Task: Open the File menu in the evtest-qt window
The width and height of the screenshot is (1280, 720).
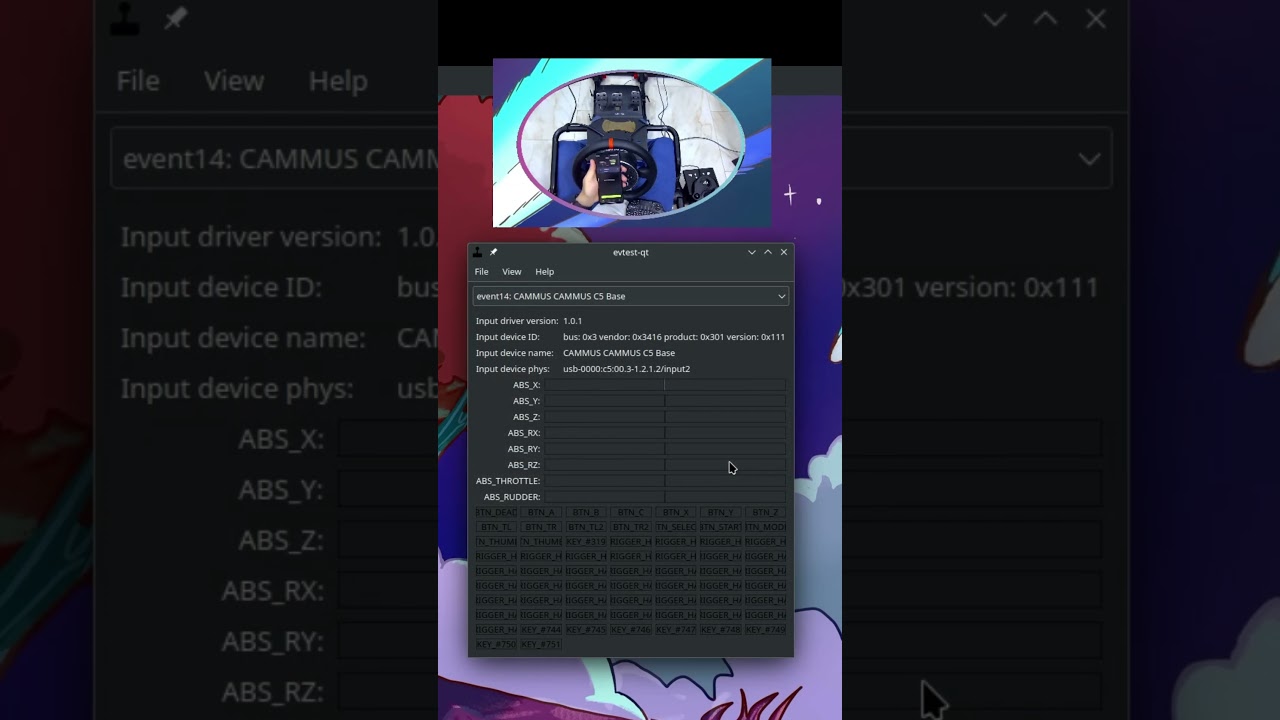Action: coord(481,272)
